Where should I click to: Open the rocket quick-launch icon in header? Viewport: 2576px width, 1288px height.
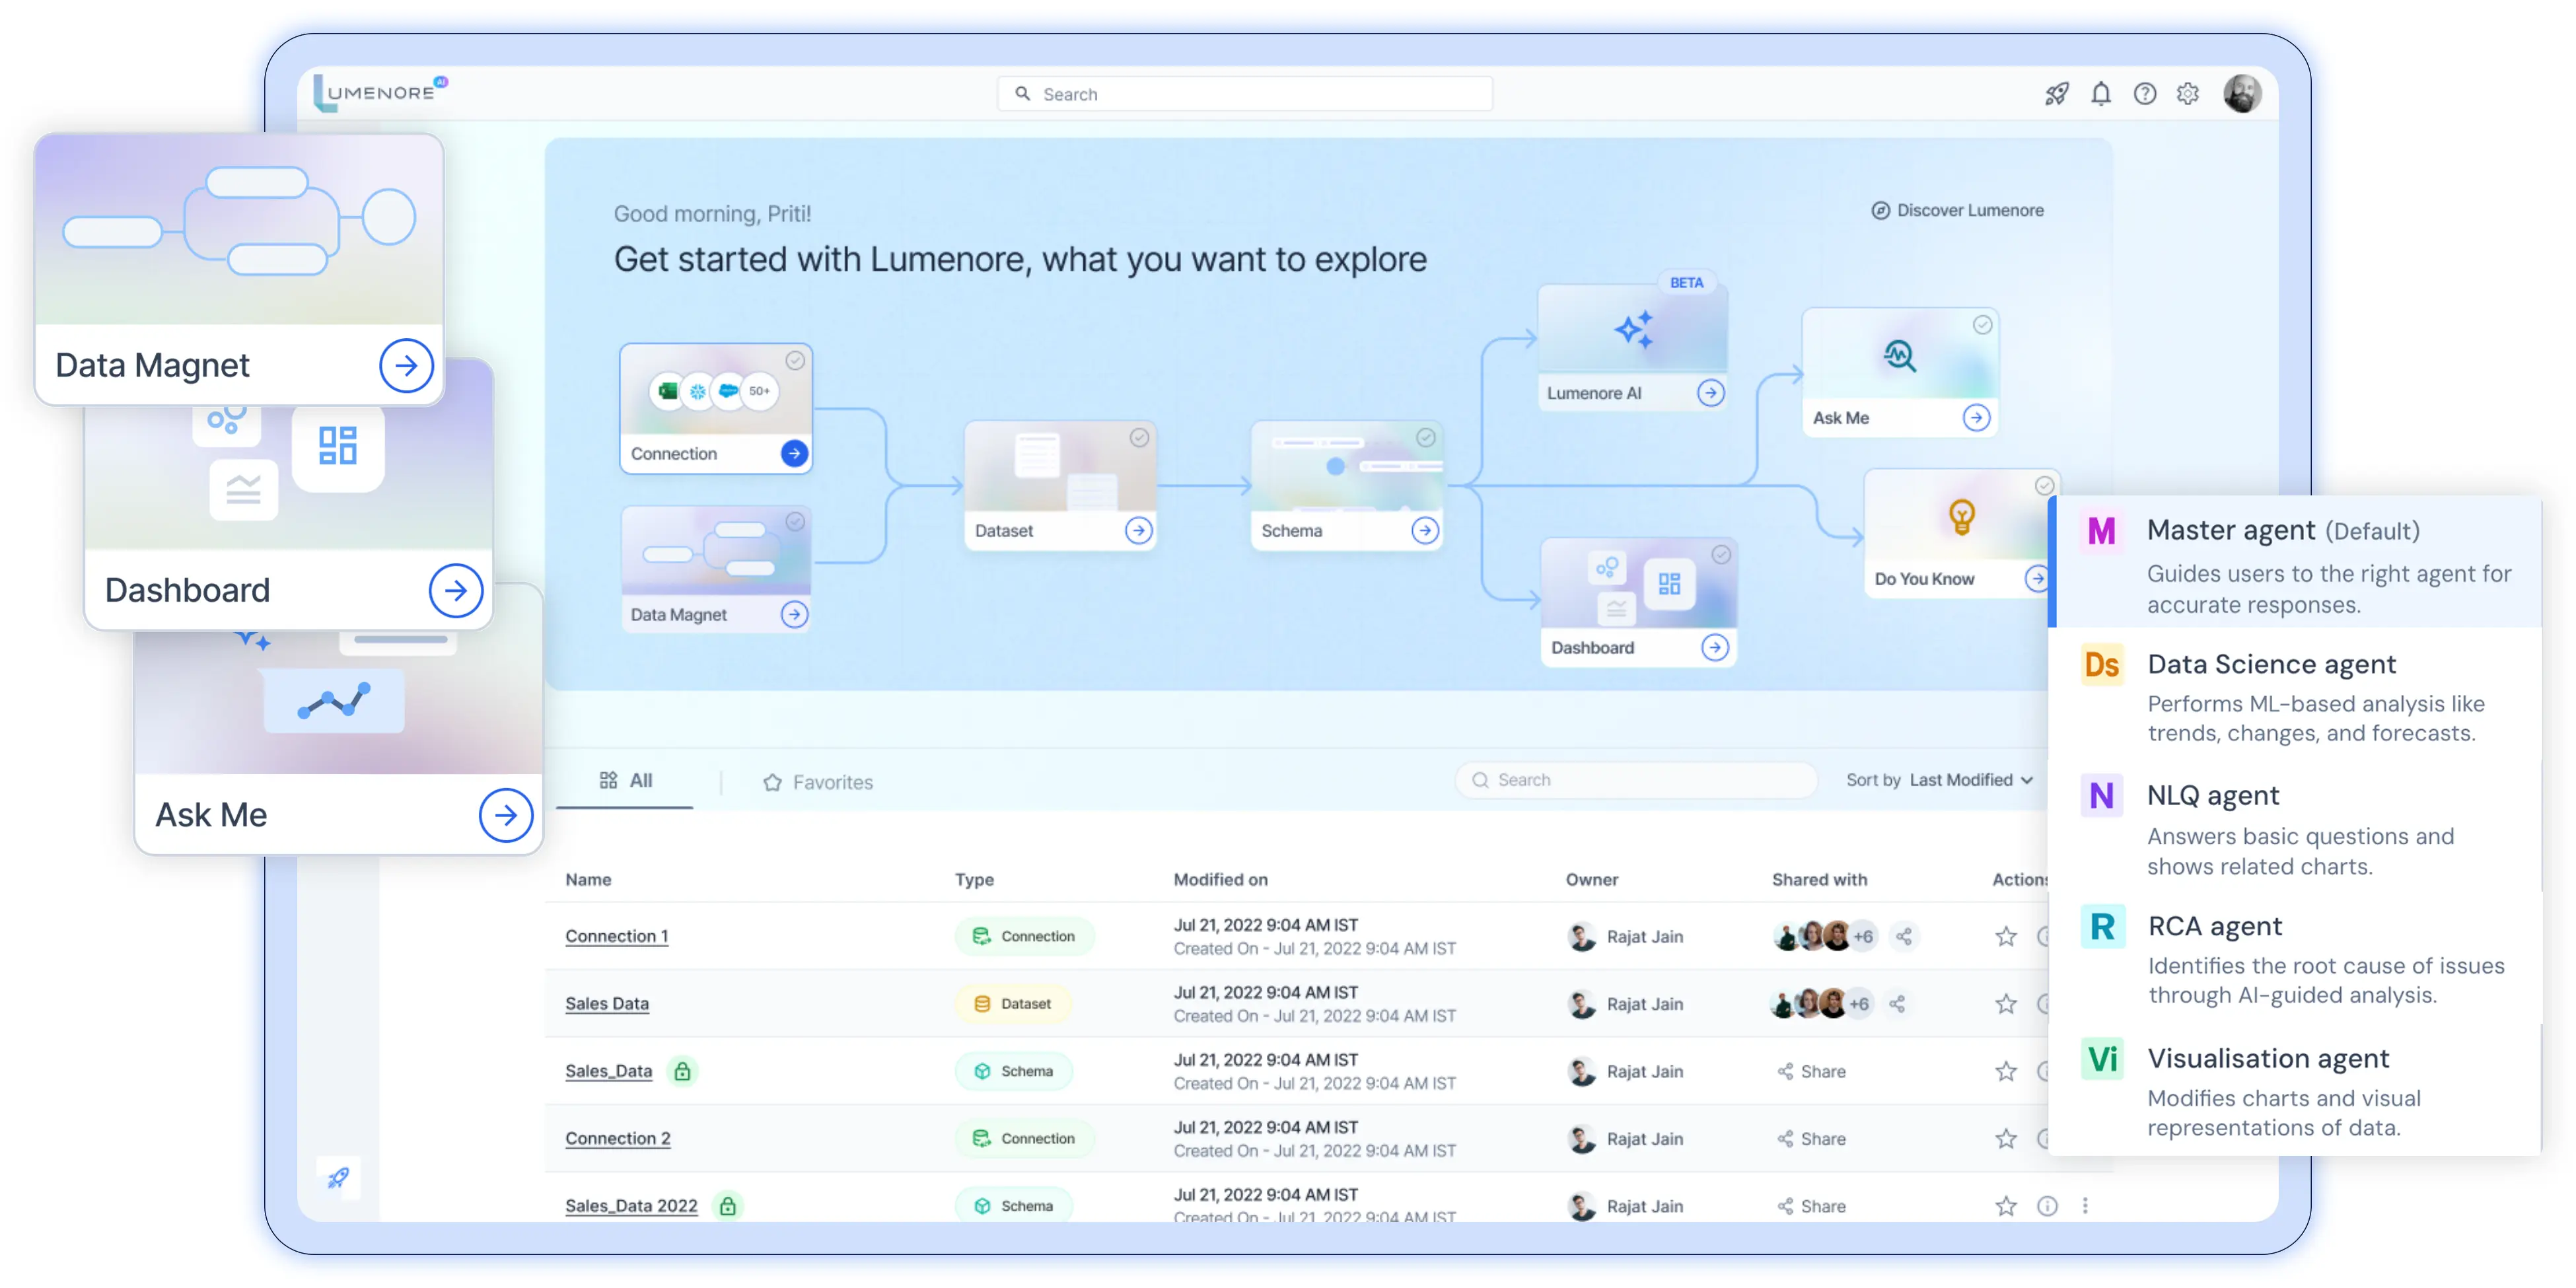click(x=2057, y=93)
